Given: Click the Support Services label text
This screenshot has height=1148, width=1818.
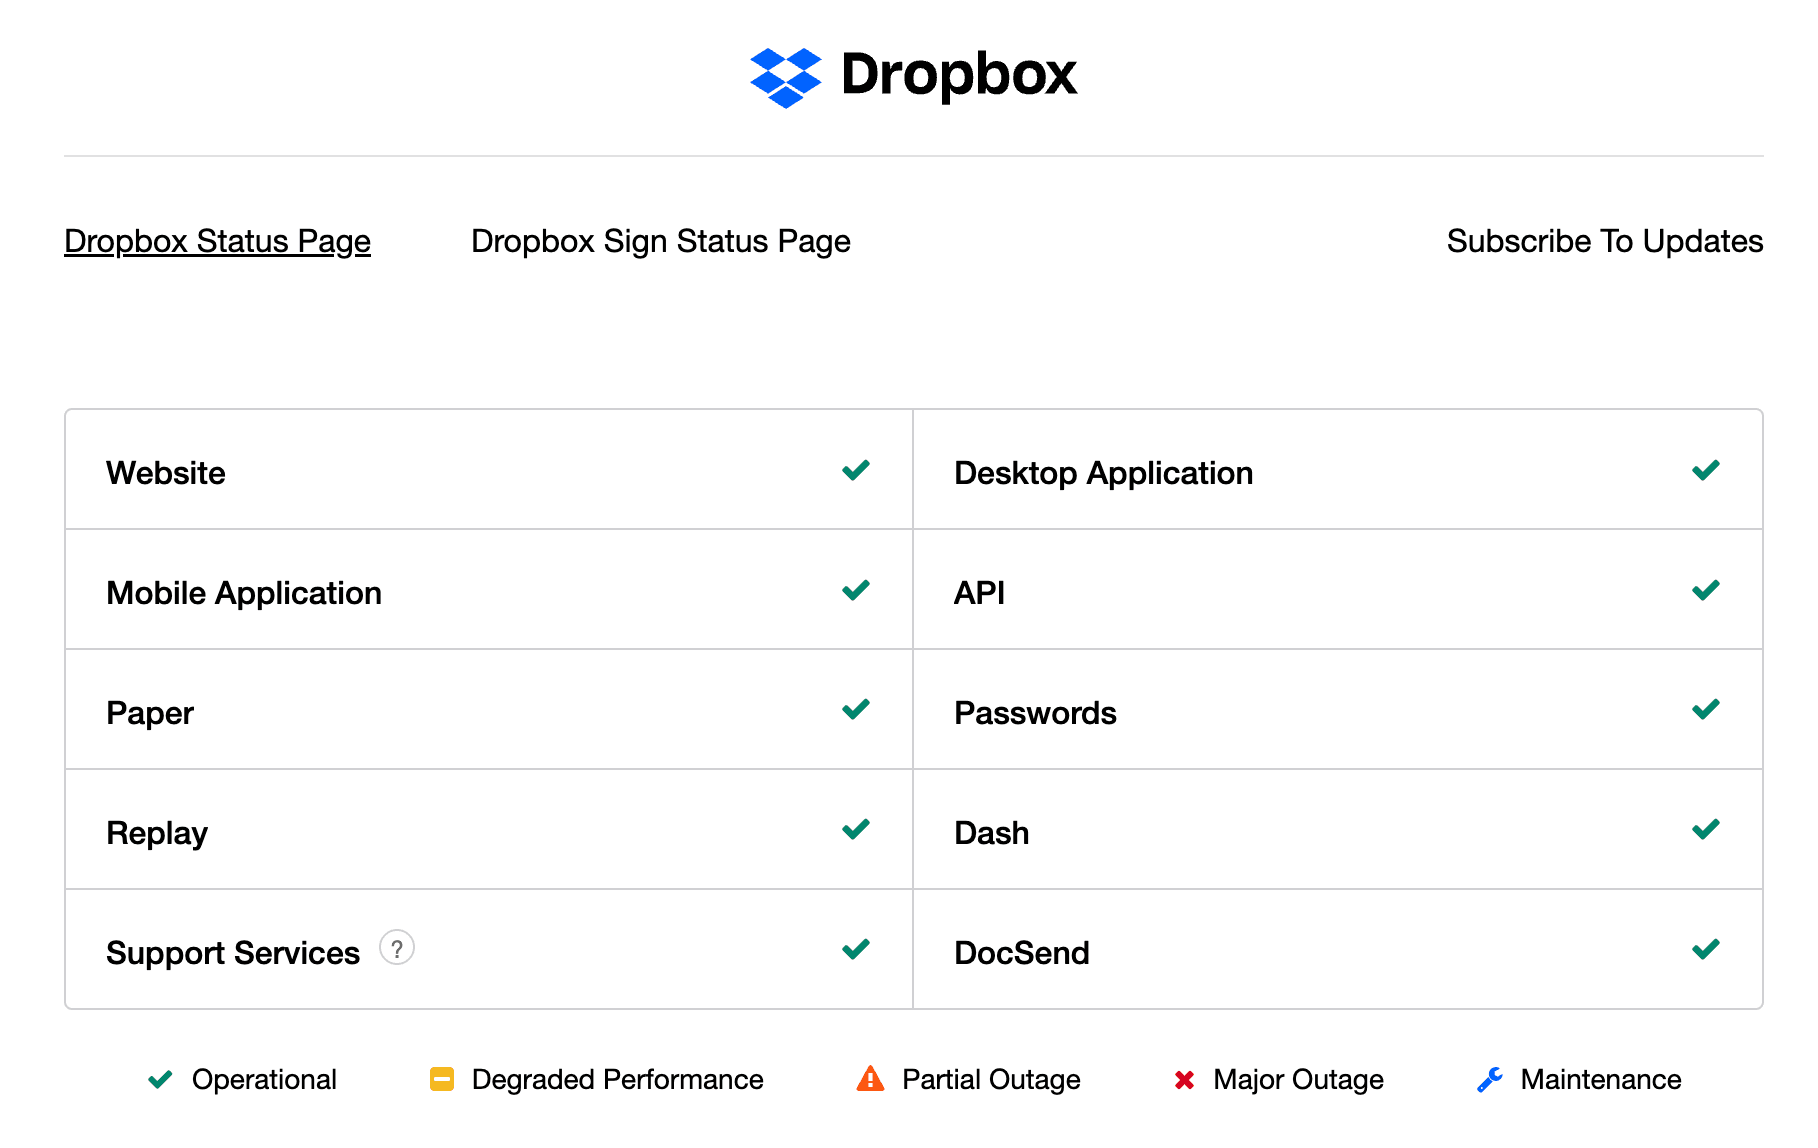Looking at the screenshot, I should 233,953.
